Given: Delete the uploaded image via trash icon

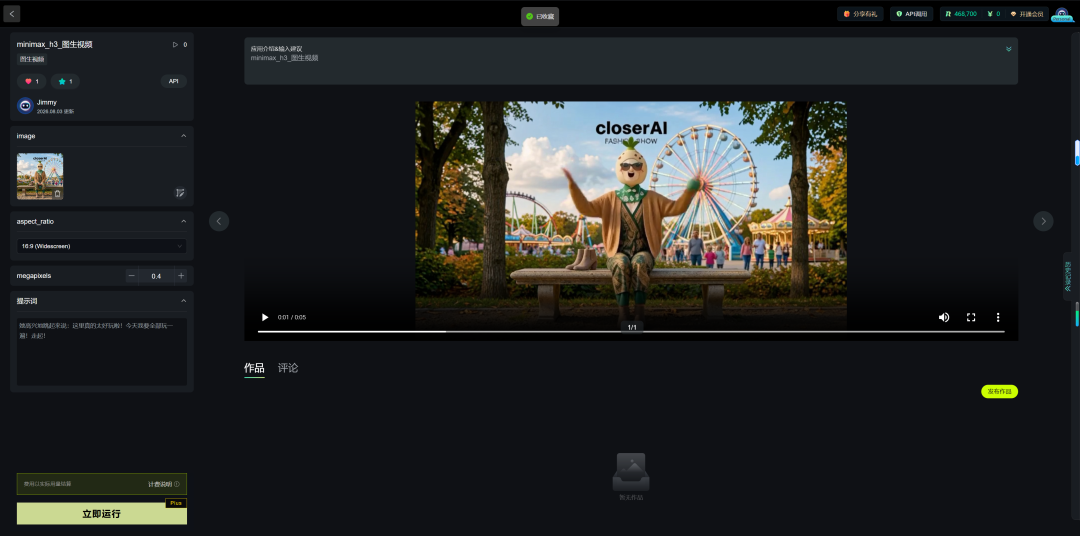Looking at the screenshot, I should point(58,194).
